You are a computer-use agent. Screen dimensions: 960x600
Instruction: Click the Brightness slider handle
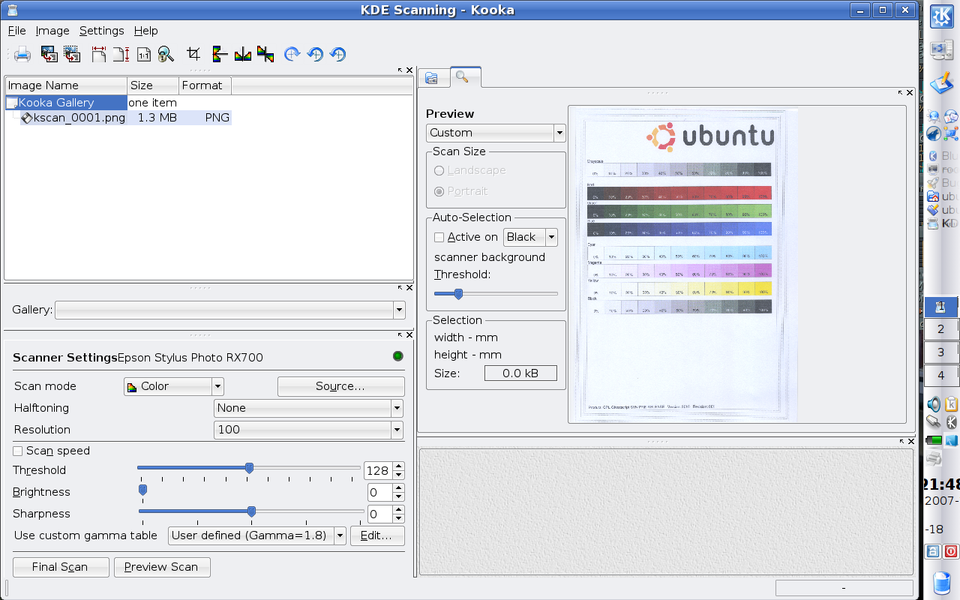[143, 490]
